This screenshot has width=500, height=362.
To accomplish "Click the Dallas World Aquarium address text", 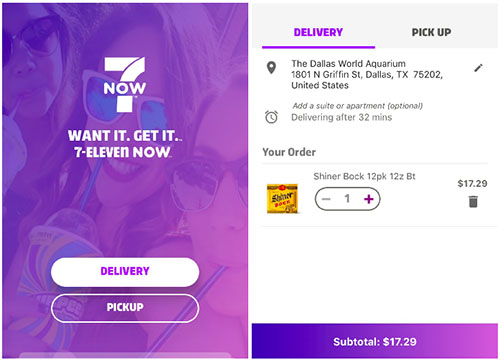I will pos(367,74).
